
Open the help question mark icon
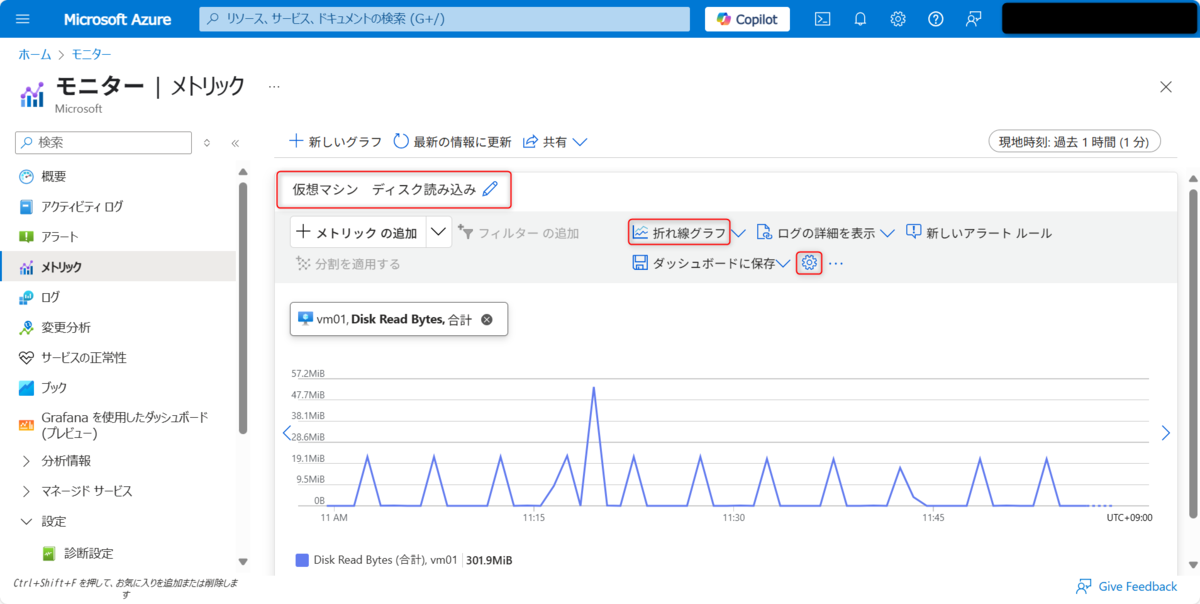pyautogui.click(x=935, y=19)
